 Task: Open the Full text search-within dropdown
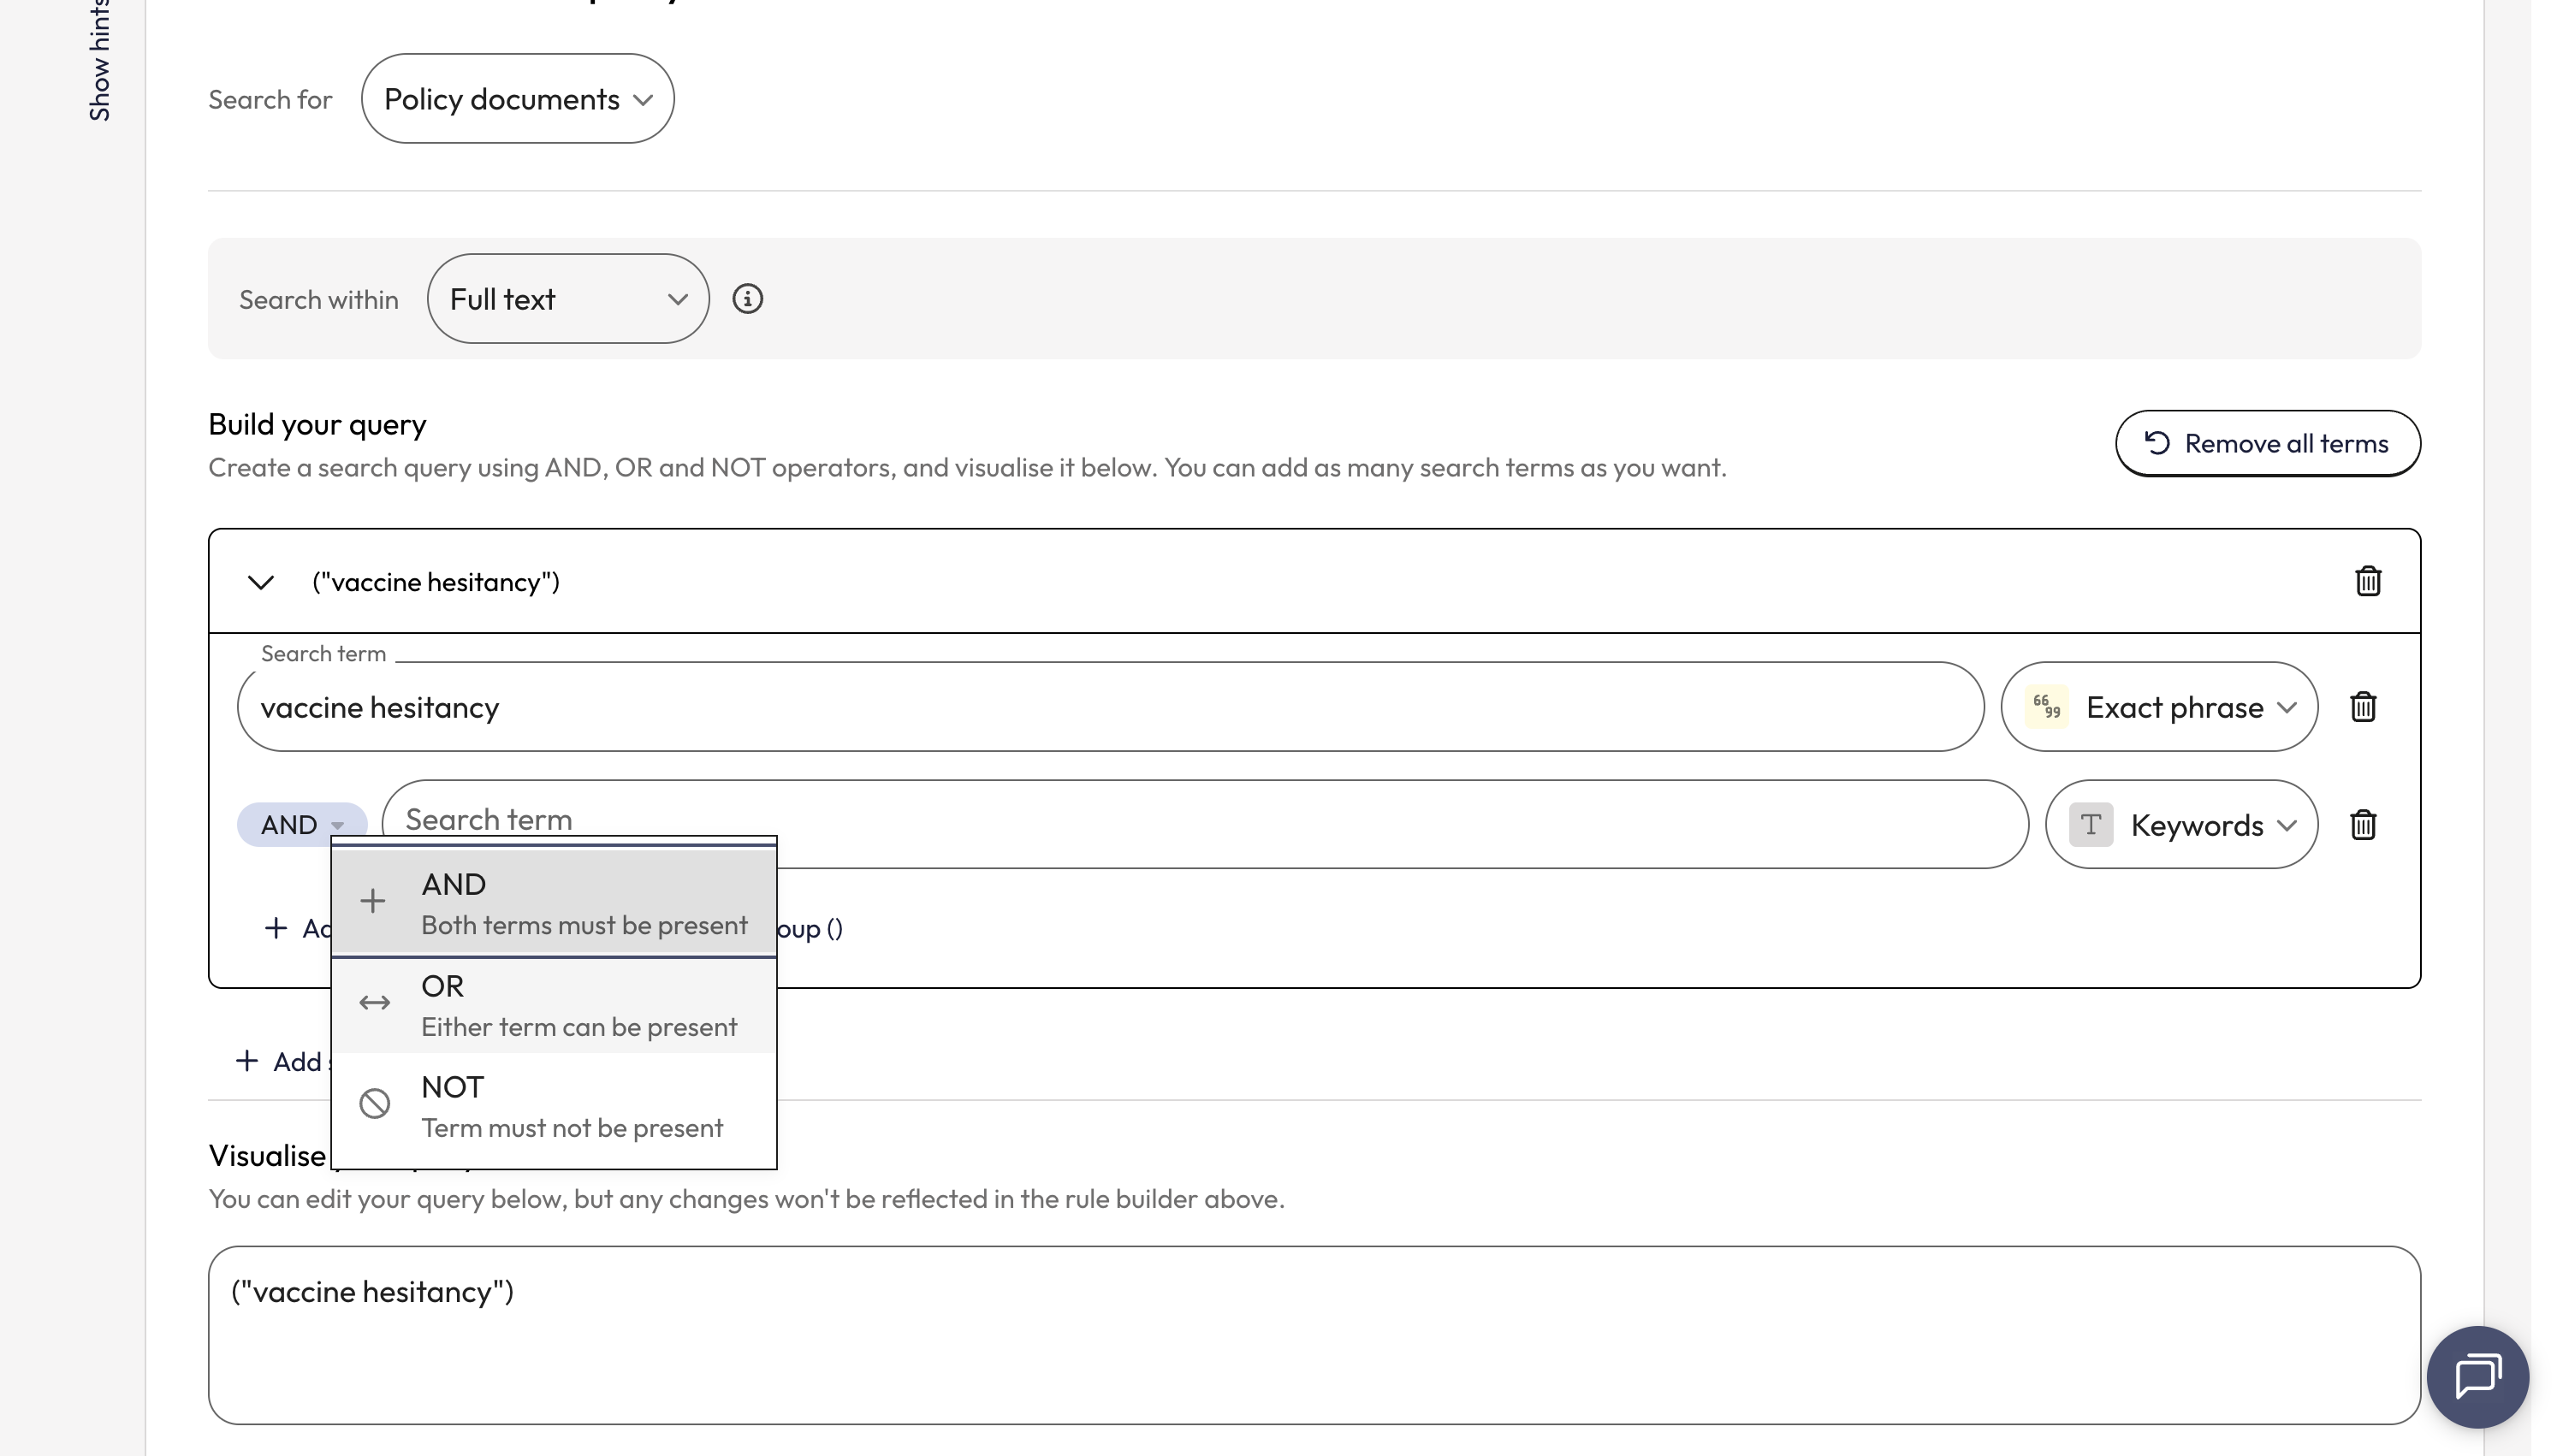click(x=568, y=299)
